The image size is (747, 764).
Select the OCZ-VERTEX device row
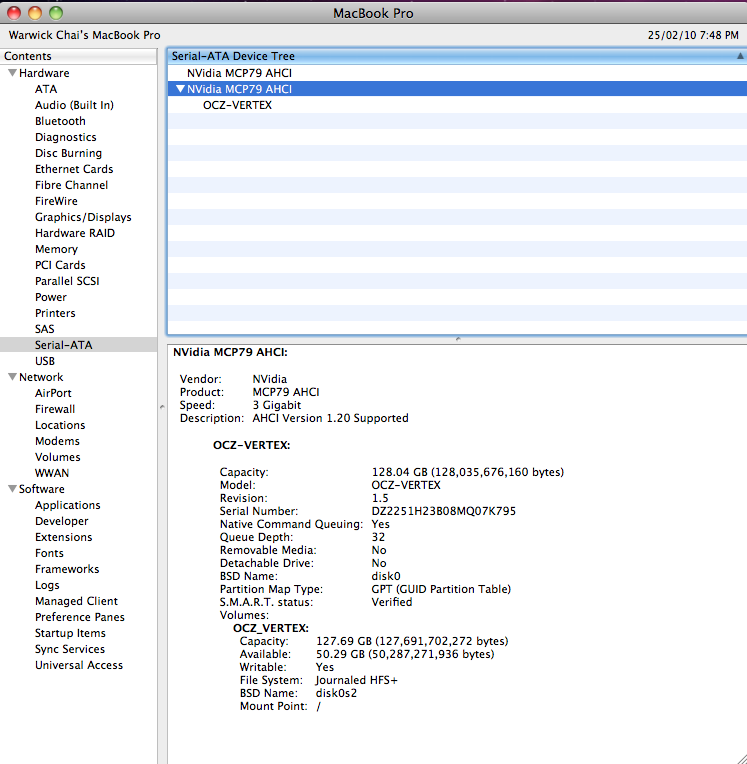point(457,105)
